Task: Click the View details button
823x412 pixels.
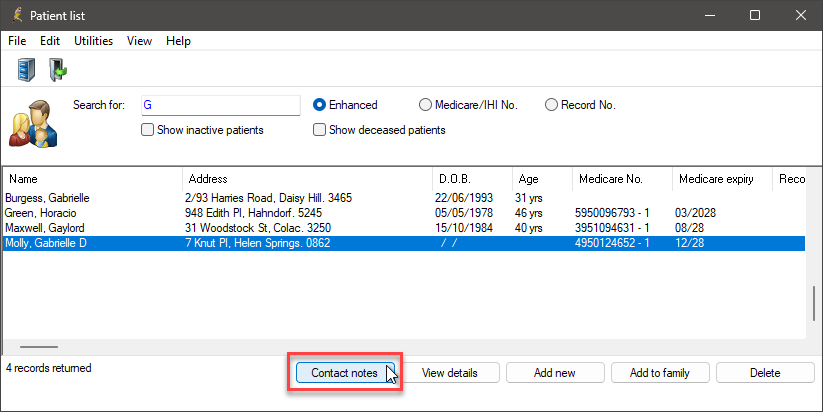Action: coord(449,373)
